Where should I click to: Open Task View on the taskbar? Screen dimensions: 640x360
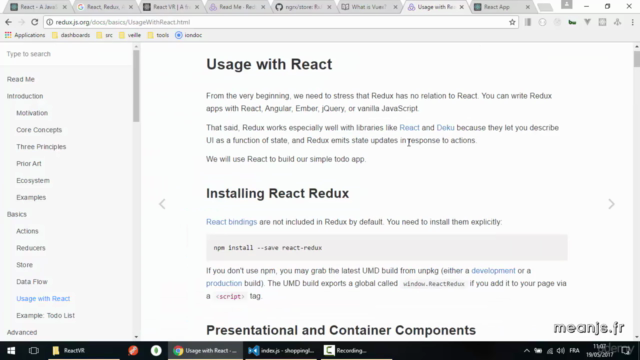pyautogui.click(x=34, y=351)
